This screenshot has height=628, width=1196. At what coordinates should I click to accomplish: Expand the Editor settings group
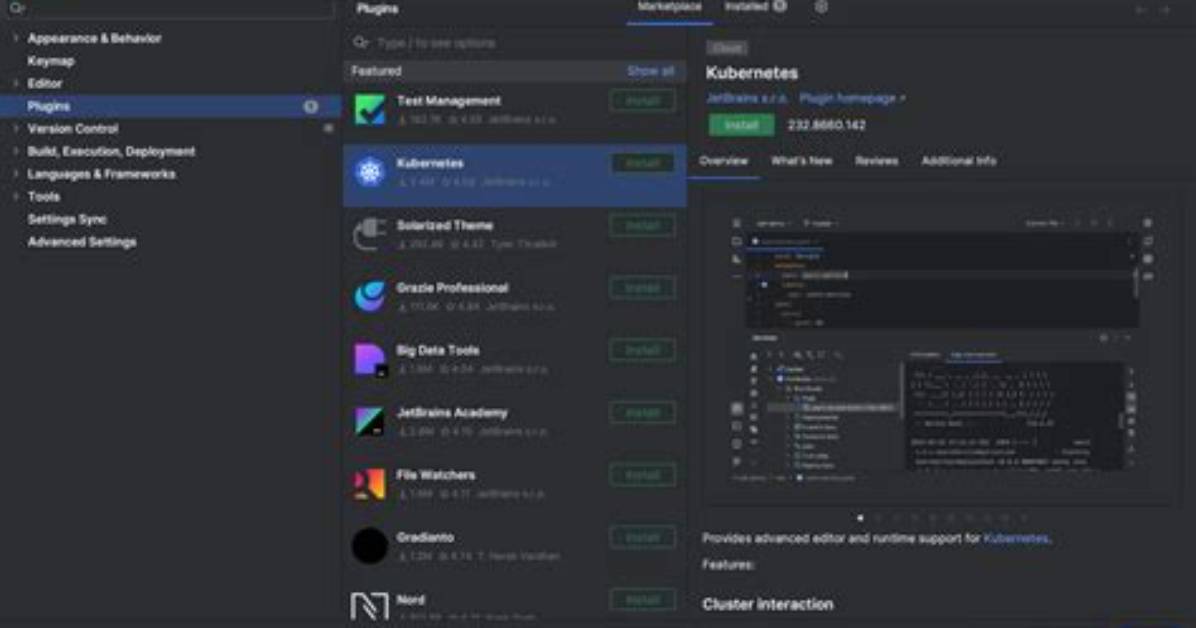pos(16,83)
